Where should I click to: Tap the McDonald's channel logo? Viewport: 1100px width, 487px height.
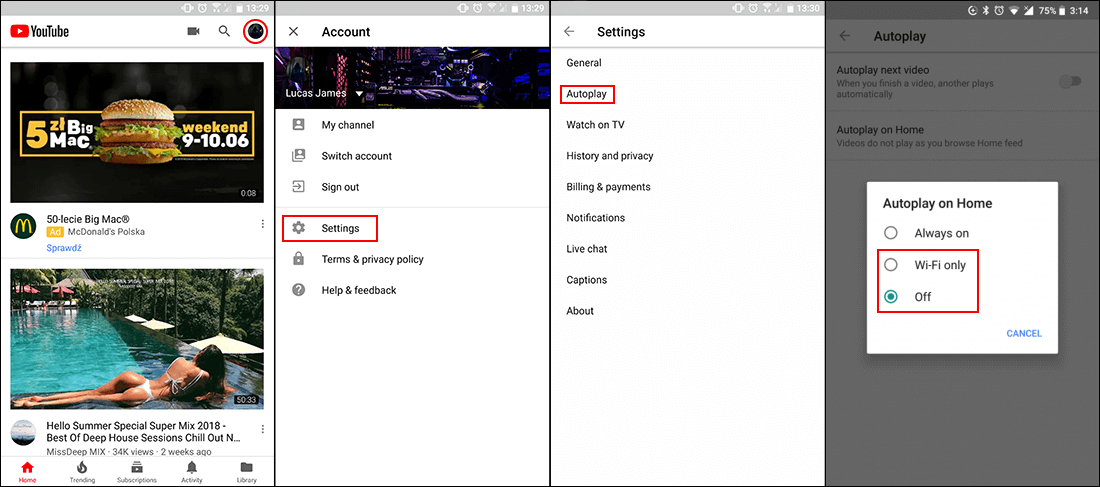coord(23,225)
